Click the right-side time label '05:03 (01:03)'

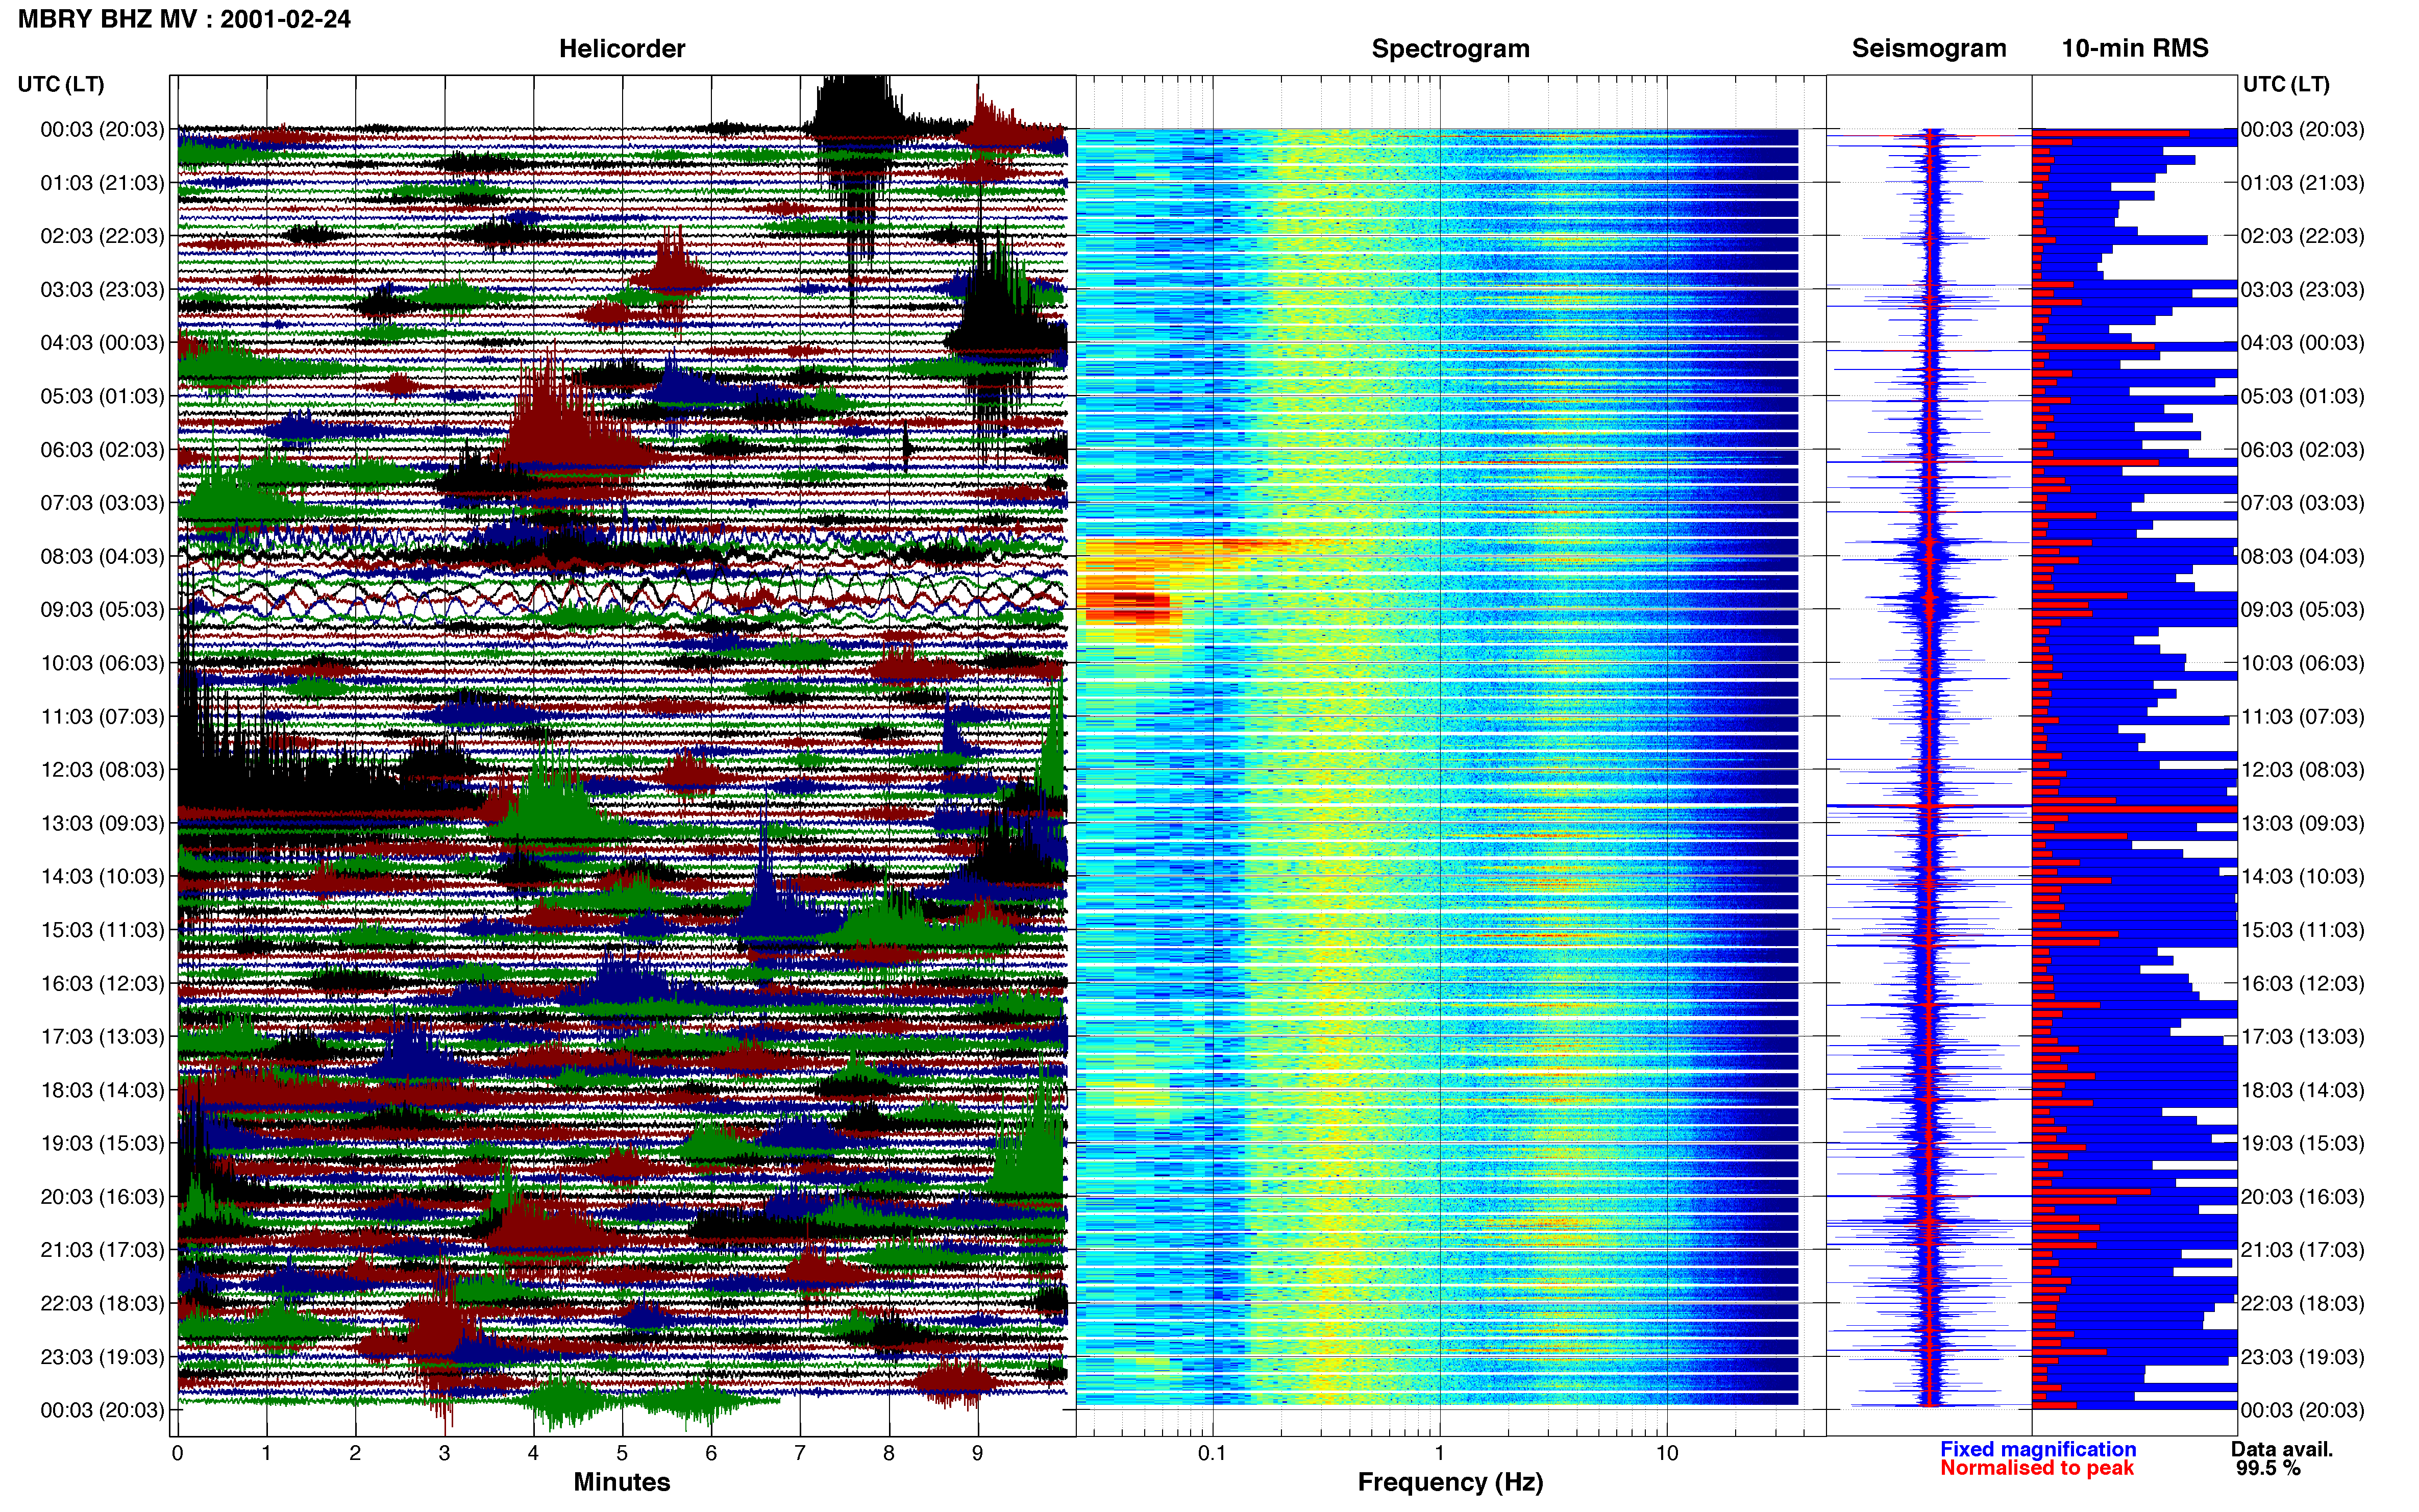[x=2303, y=396]
